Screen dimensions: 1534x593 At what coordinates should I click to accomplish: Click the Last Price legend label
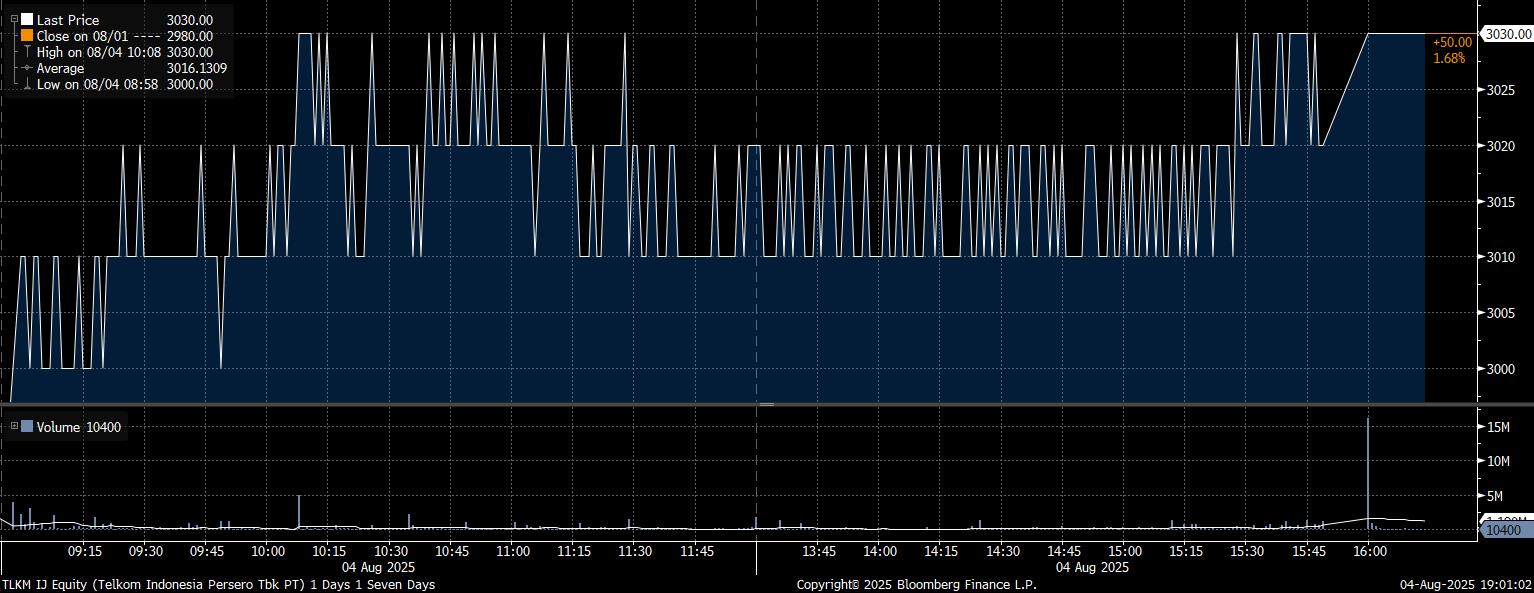pos(67,19)
